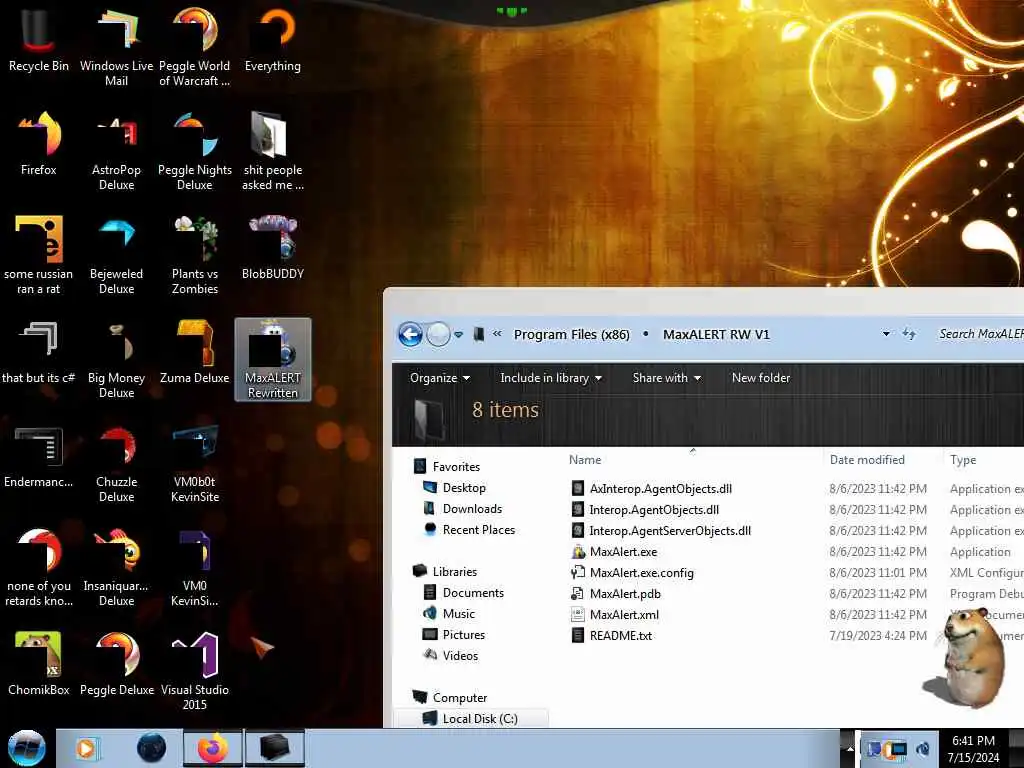
Task: Select Insaniquarium Deluxe desktop icon
Action: tap(116, 567)
